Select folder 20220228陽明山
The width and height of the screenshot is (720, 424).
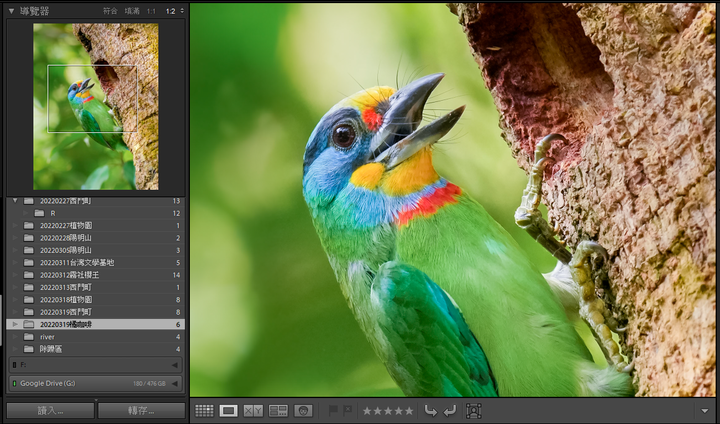coord(96,238)
